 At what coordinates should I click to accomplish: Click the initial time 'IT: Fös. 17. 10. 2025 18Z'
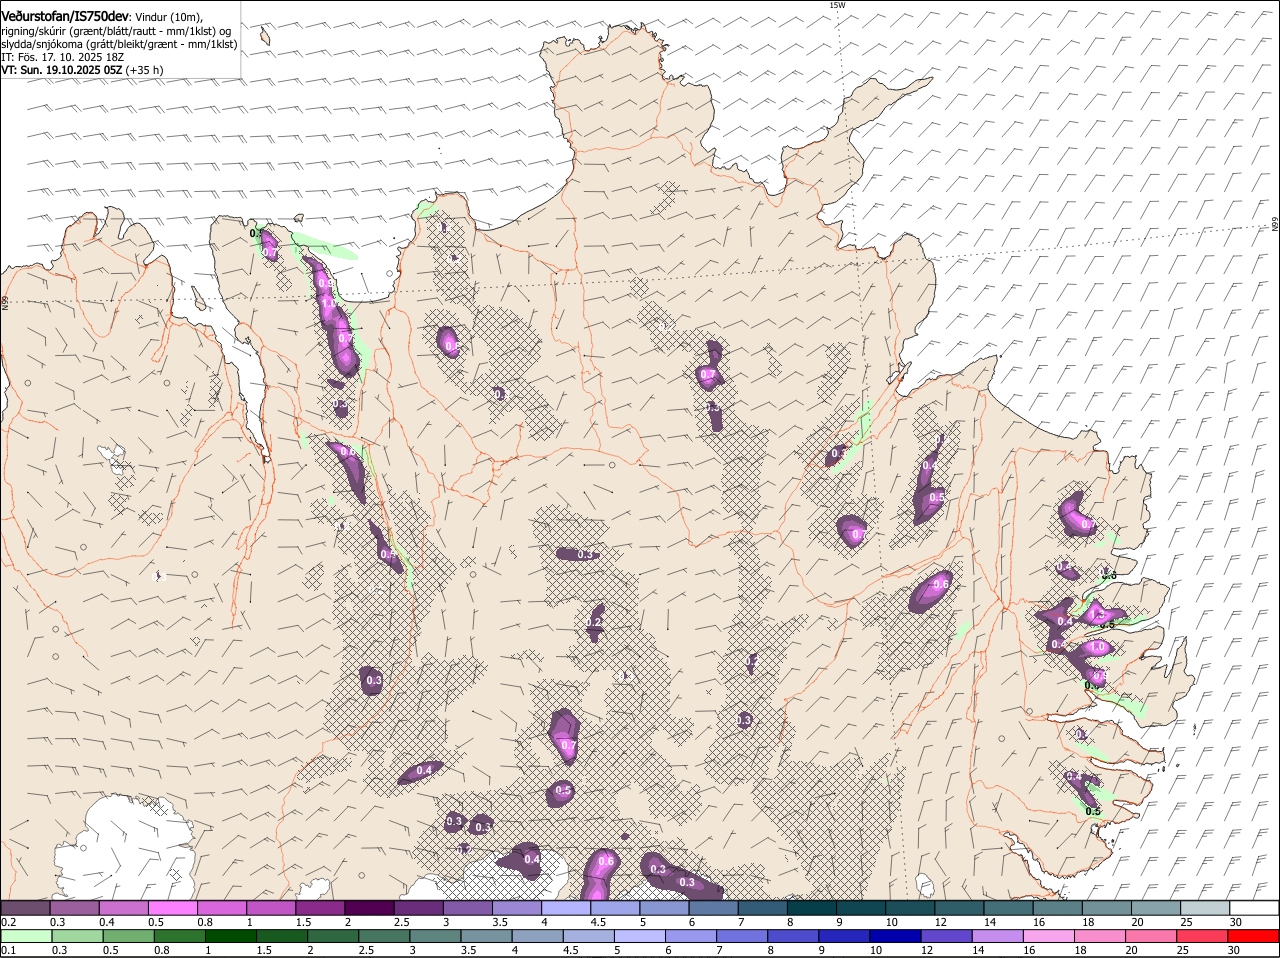[x=62, y=57]
